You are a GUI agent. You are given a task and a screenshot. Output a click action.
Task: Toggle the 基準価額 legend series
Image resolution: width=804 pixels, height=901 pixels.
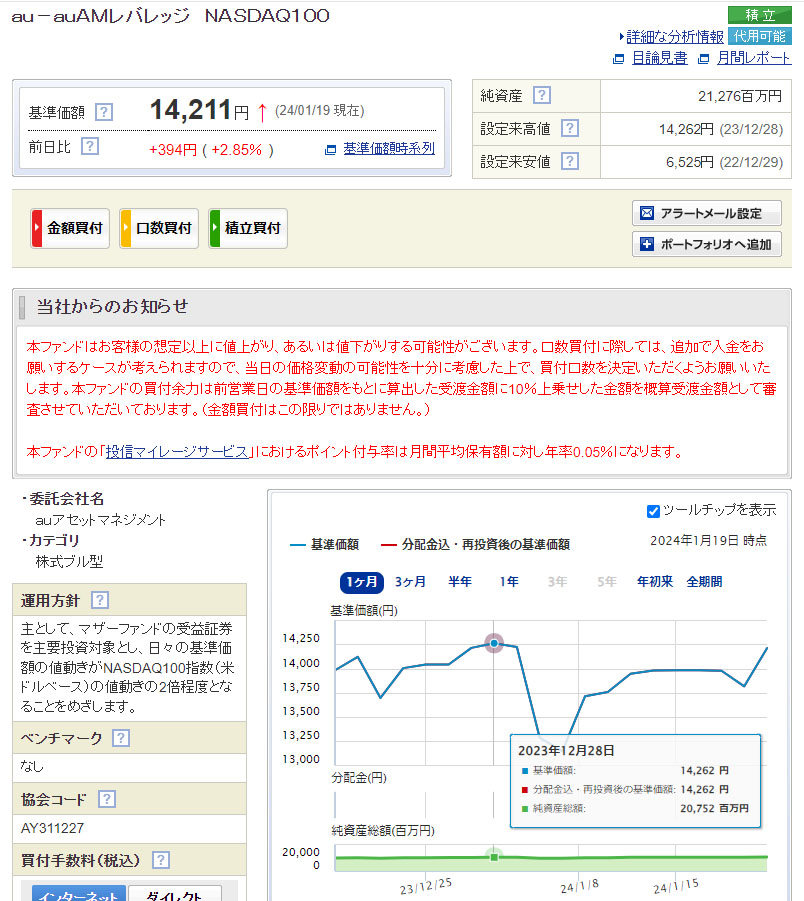[324, 544]
